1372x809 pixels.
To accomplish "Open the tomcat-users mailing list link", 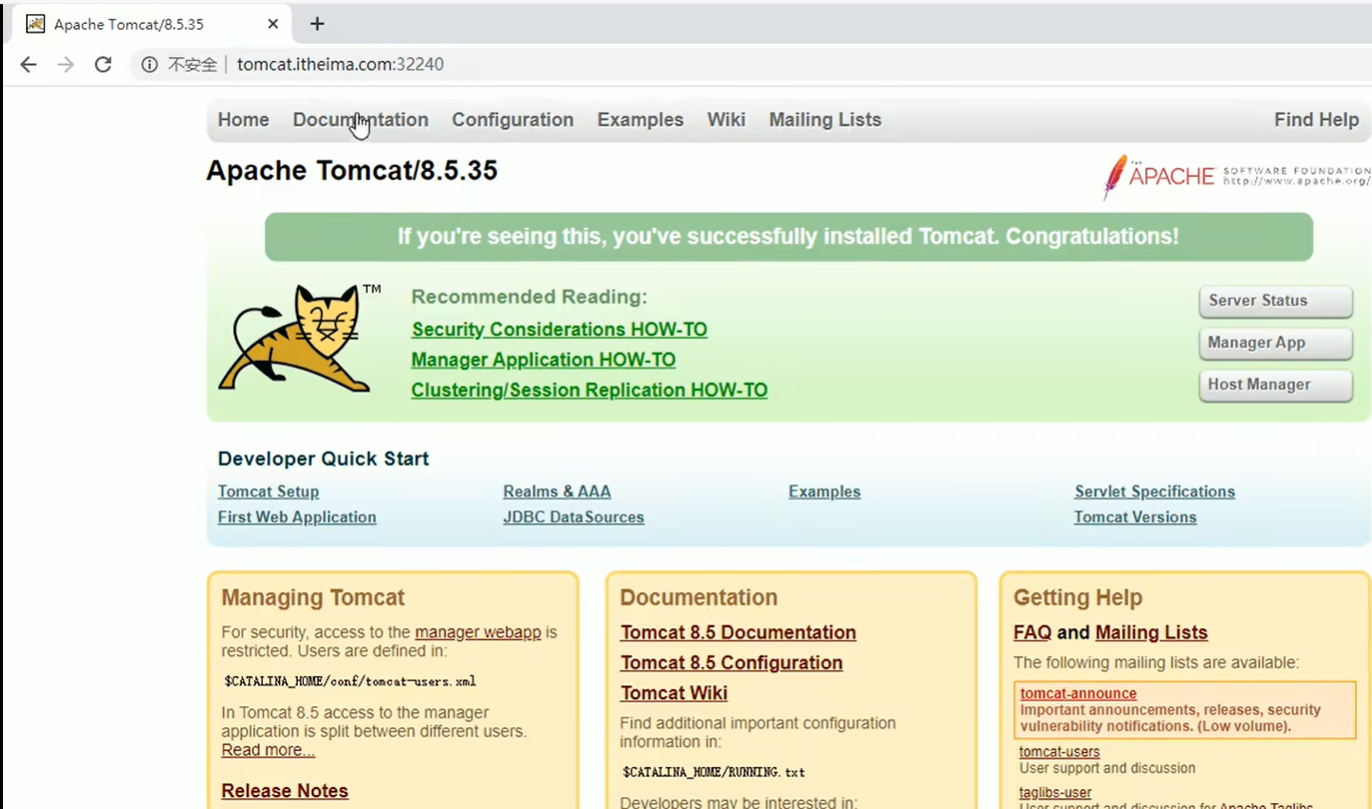I will point(1059,752).
